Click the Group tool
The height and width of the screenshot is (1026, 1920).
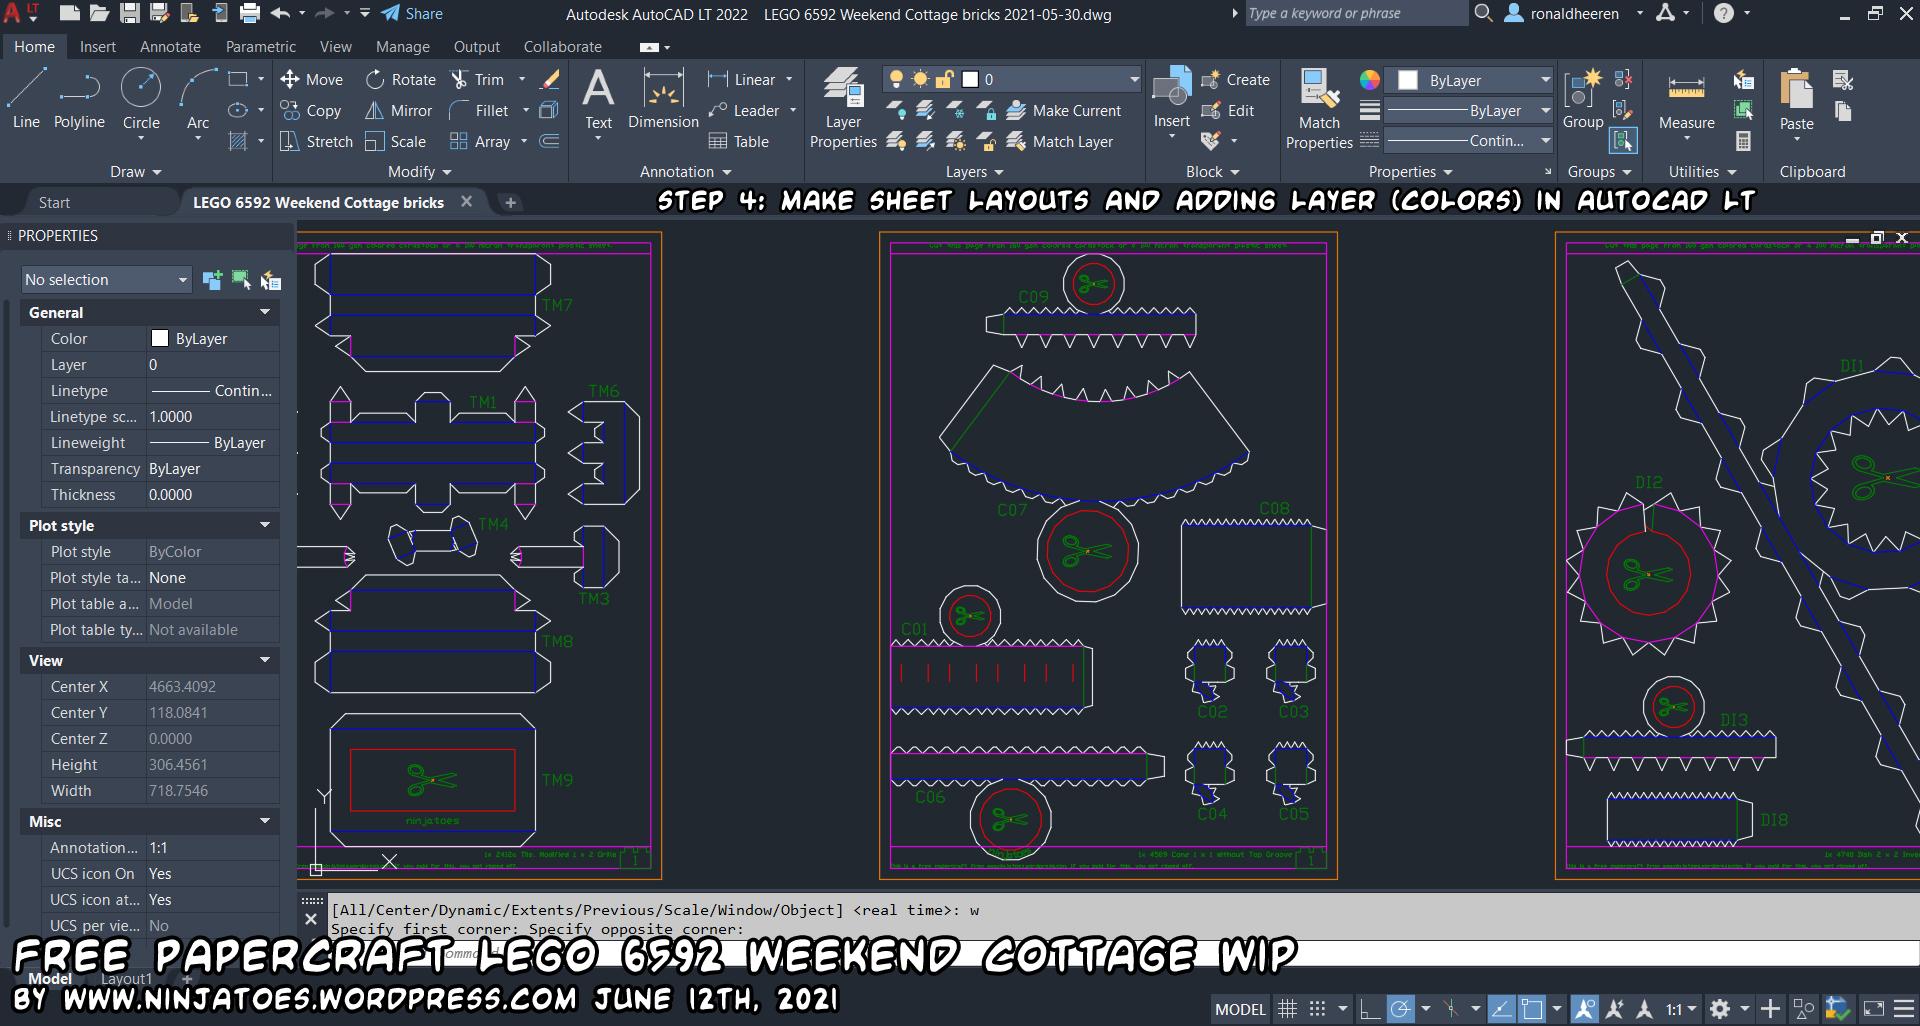(x=1583, y=99)
